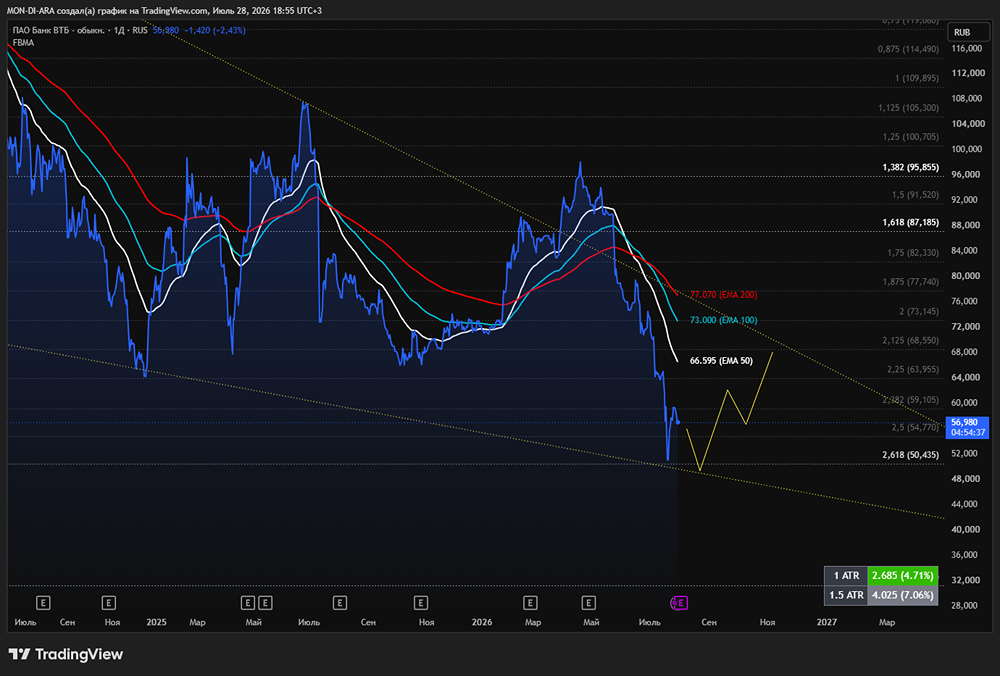Click the 2027 label on time axis
This screenshot has width=1000, height=676.
827,622
